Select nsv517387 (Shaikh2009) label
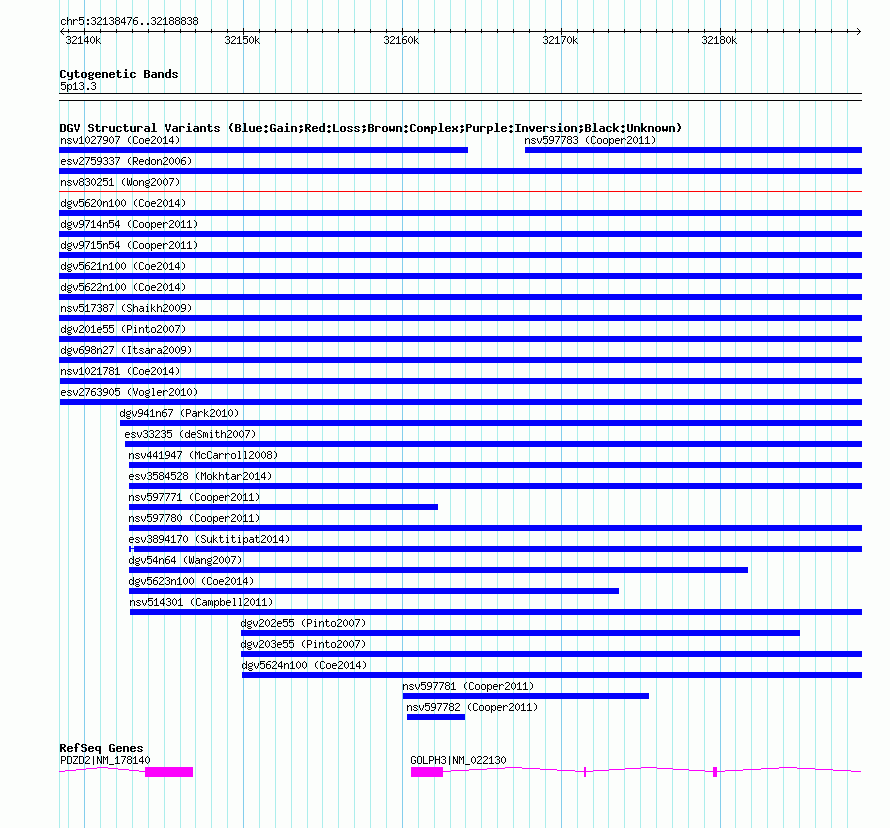 (x=126, y=308)
